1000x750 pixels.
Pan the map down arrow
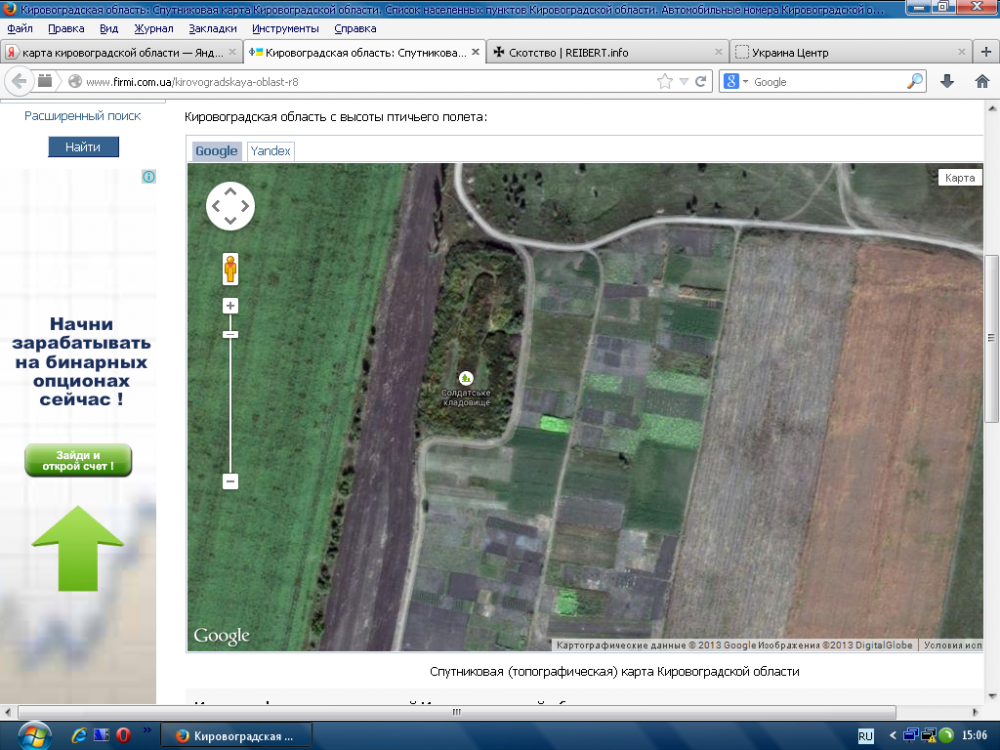(230, 221)
